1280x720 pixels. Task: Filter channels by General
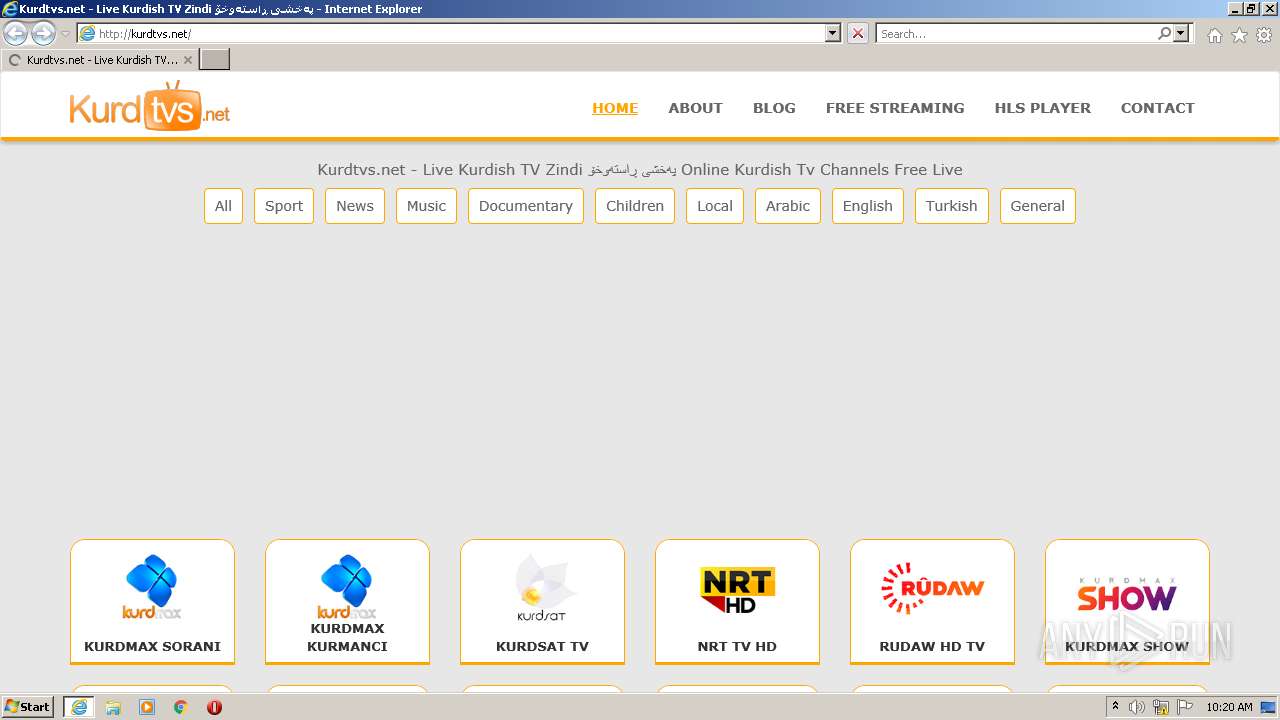point(1037,206)
